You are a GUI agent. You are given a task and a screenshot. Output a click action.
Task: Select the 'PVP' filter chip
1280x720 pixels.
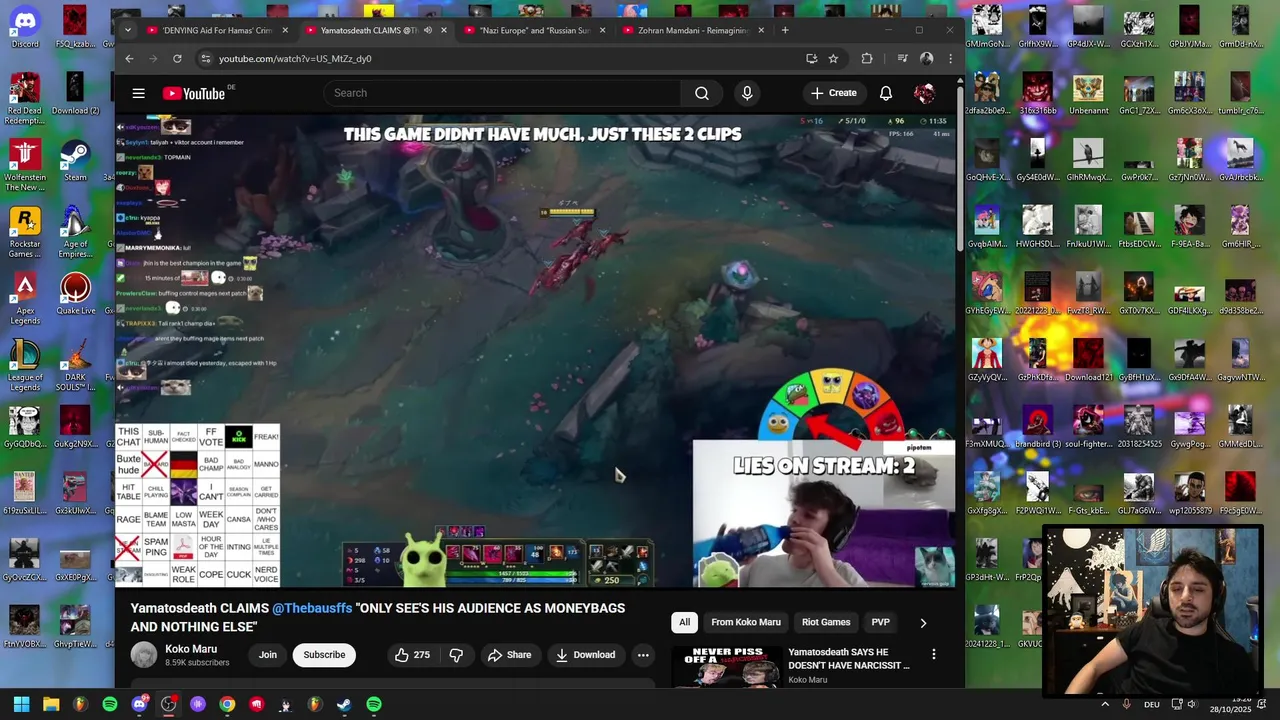880,622
